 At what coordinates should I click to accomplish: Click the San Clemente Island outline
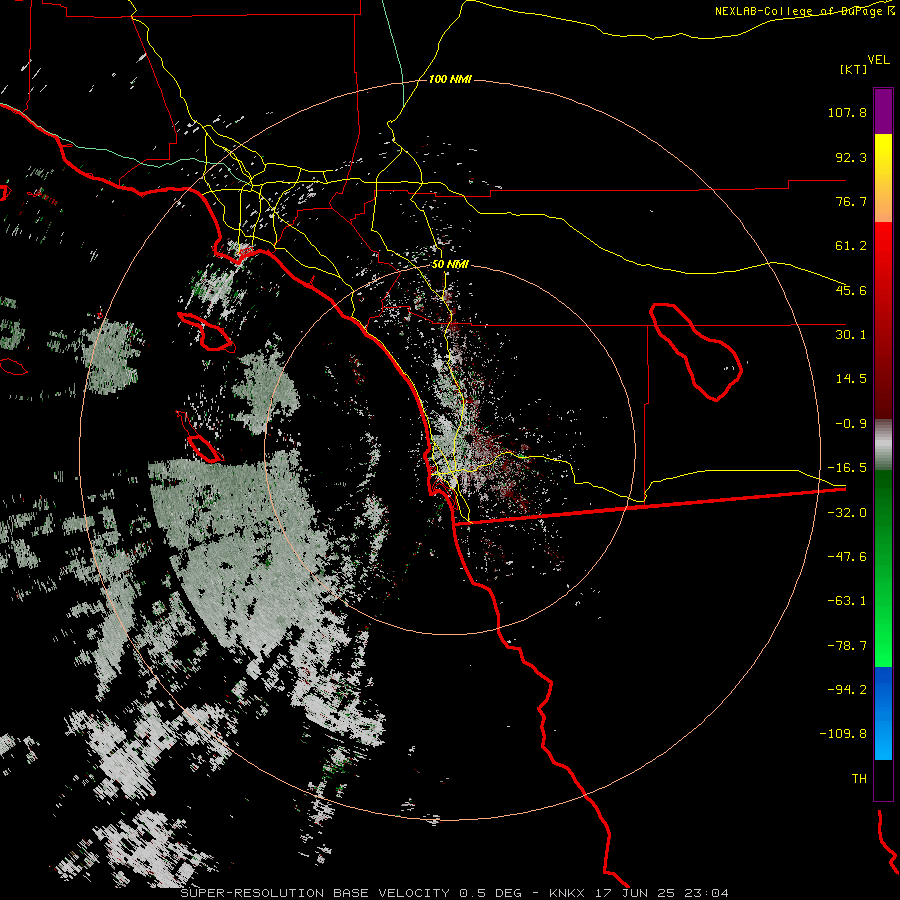pos(199,437)
